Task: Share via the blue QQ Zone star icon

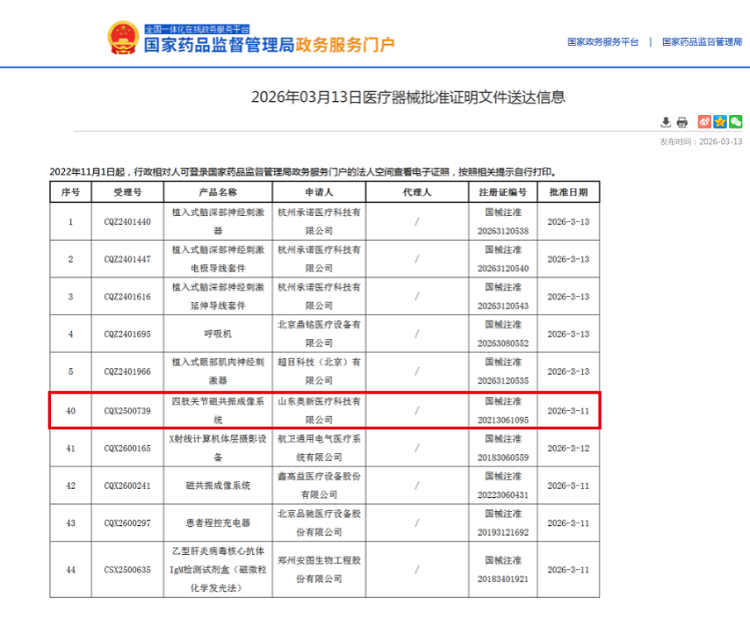Action: pyautogui.click(x=720, y=122)
